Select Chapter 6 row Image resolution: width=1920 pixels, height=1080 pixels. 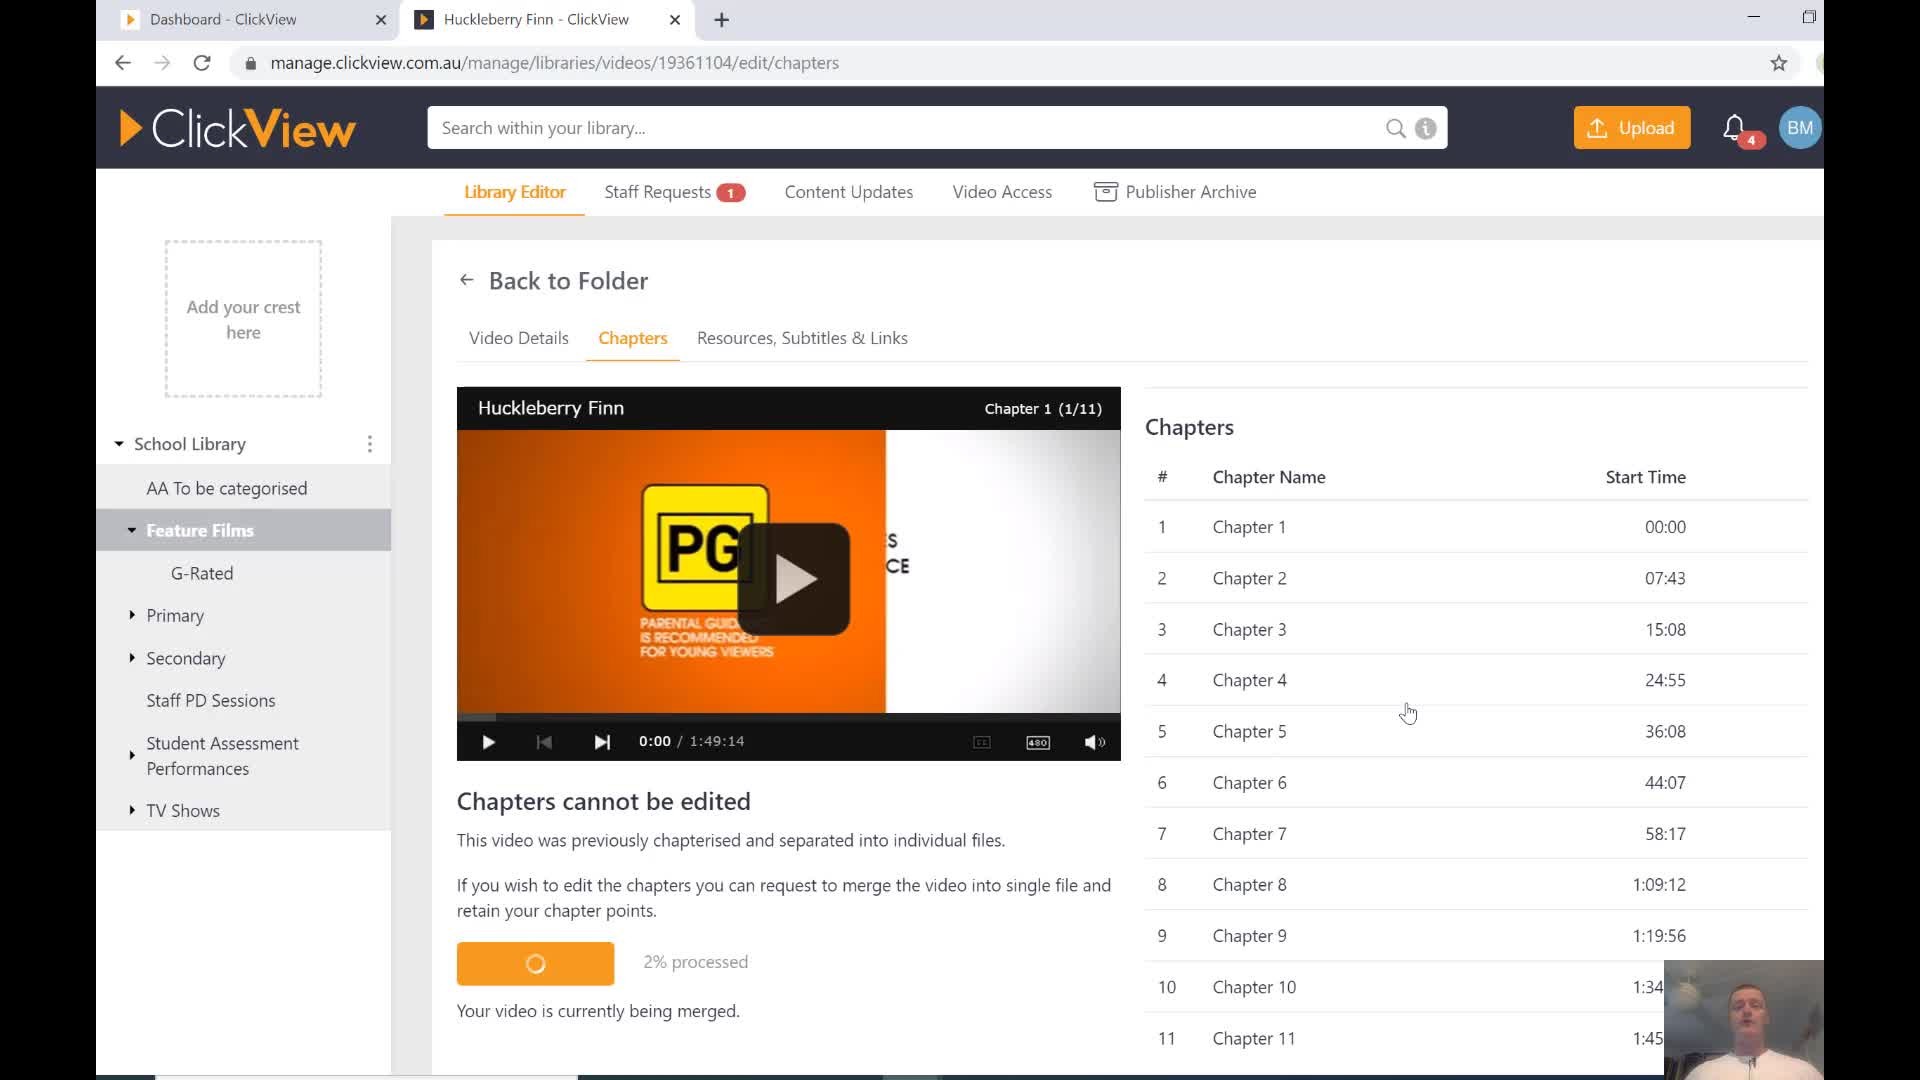tap(1476, 782)
